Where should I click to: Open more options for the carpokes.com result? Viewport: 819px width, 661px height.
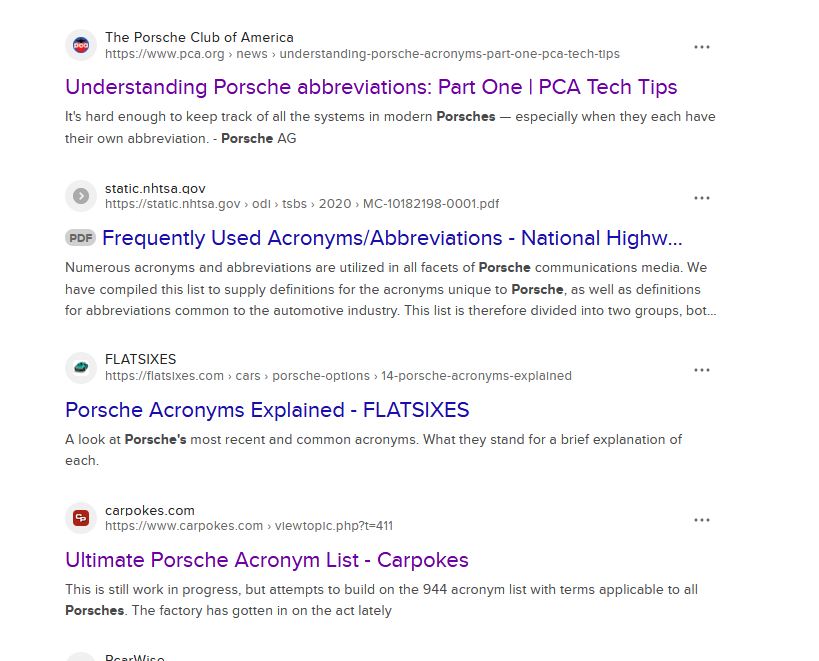click(701, 520)
